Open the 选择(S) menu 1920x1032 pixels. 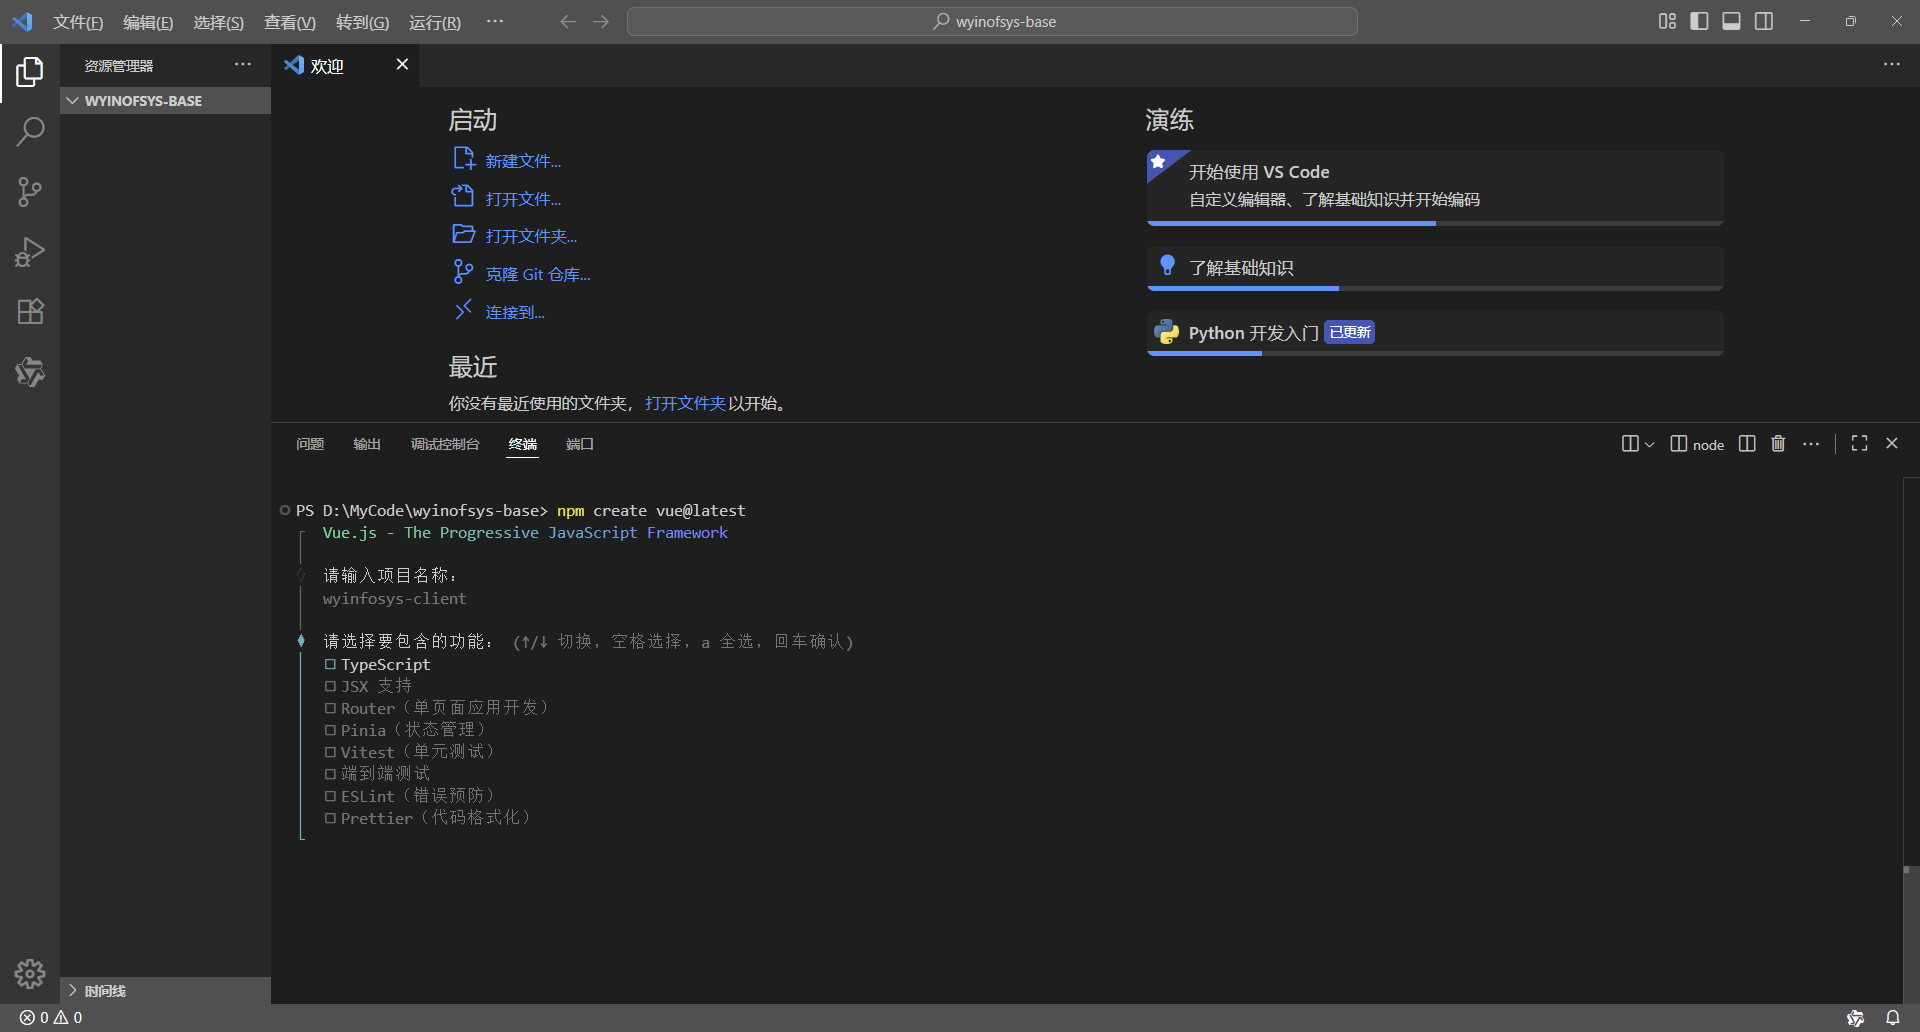218,22
